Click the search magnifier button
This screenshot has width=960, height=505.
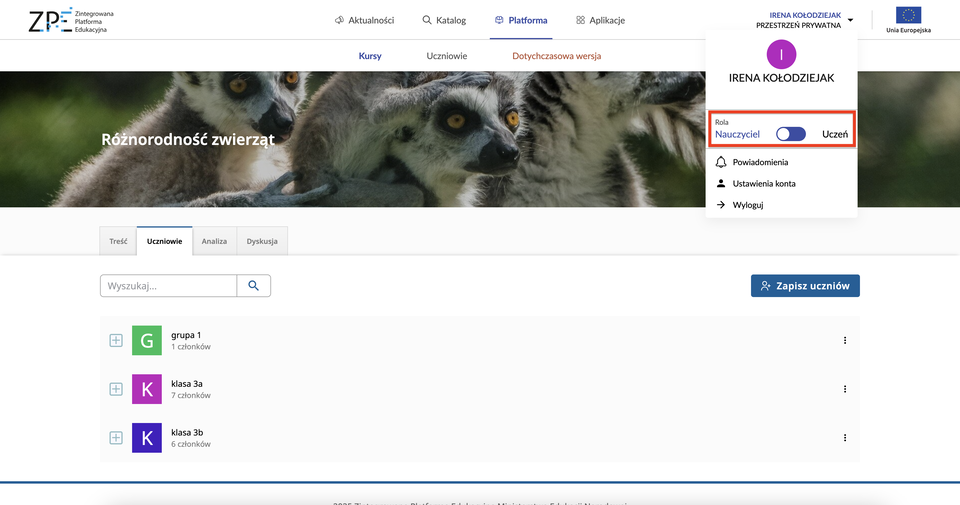[x=254, y=286]
